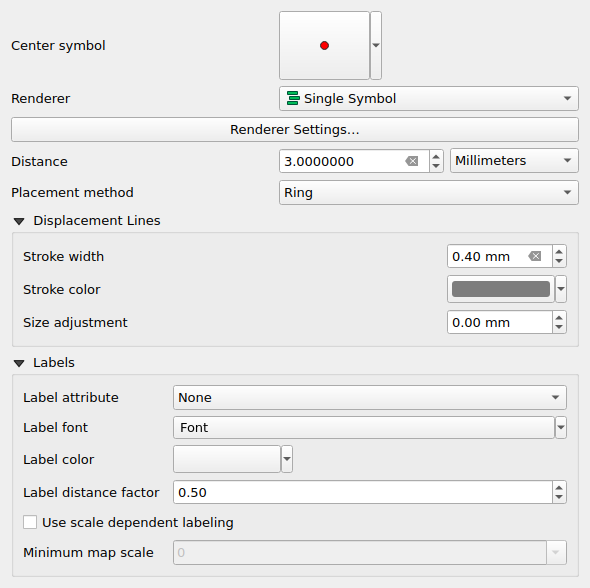Viewport: 590px width, 588px height.
Task: Collapse the Displacement Lines section
Action: pyautogui.click(x=19, y=221)
